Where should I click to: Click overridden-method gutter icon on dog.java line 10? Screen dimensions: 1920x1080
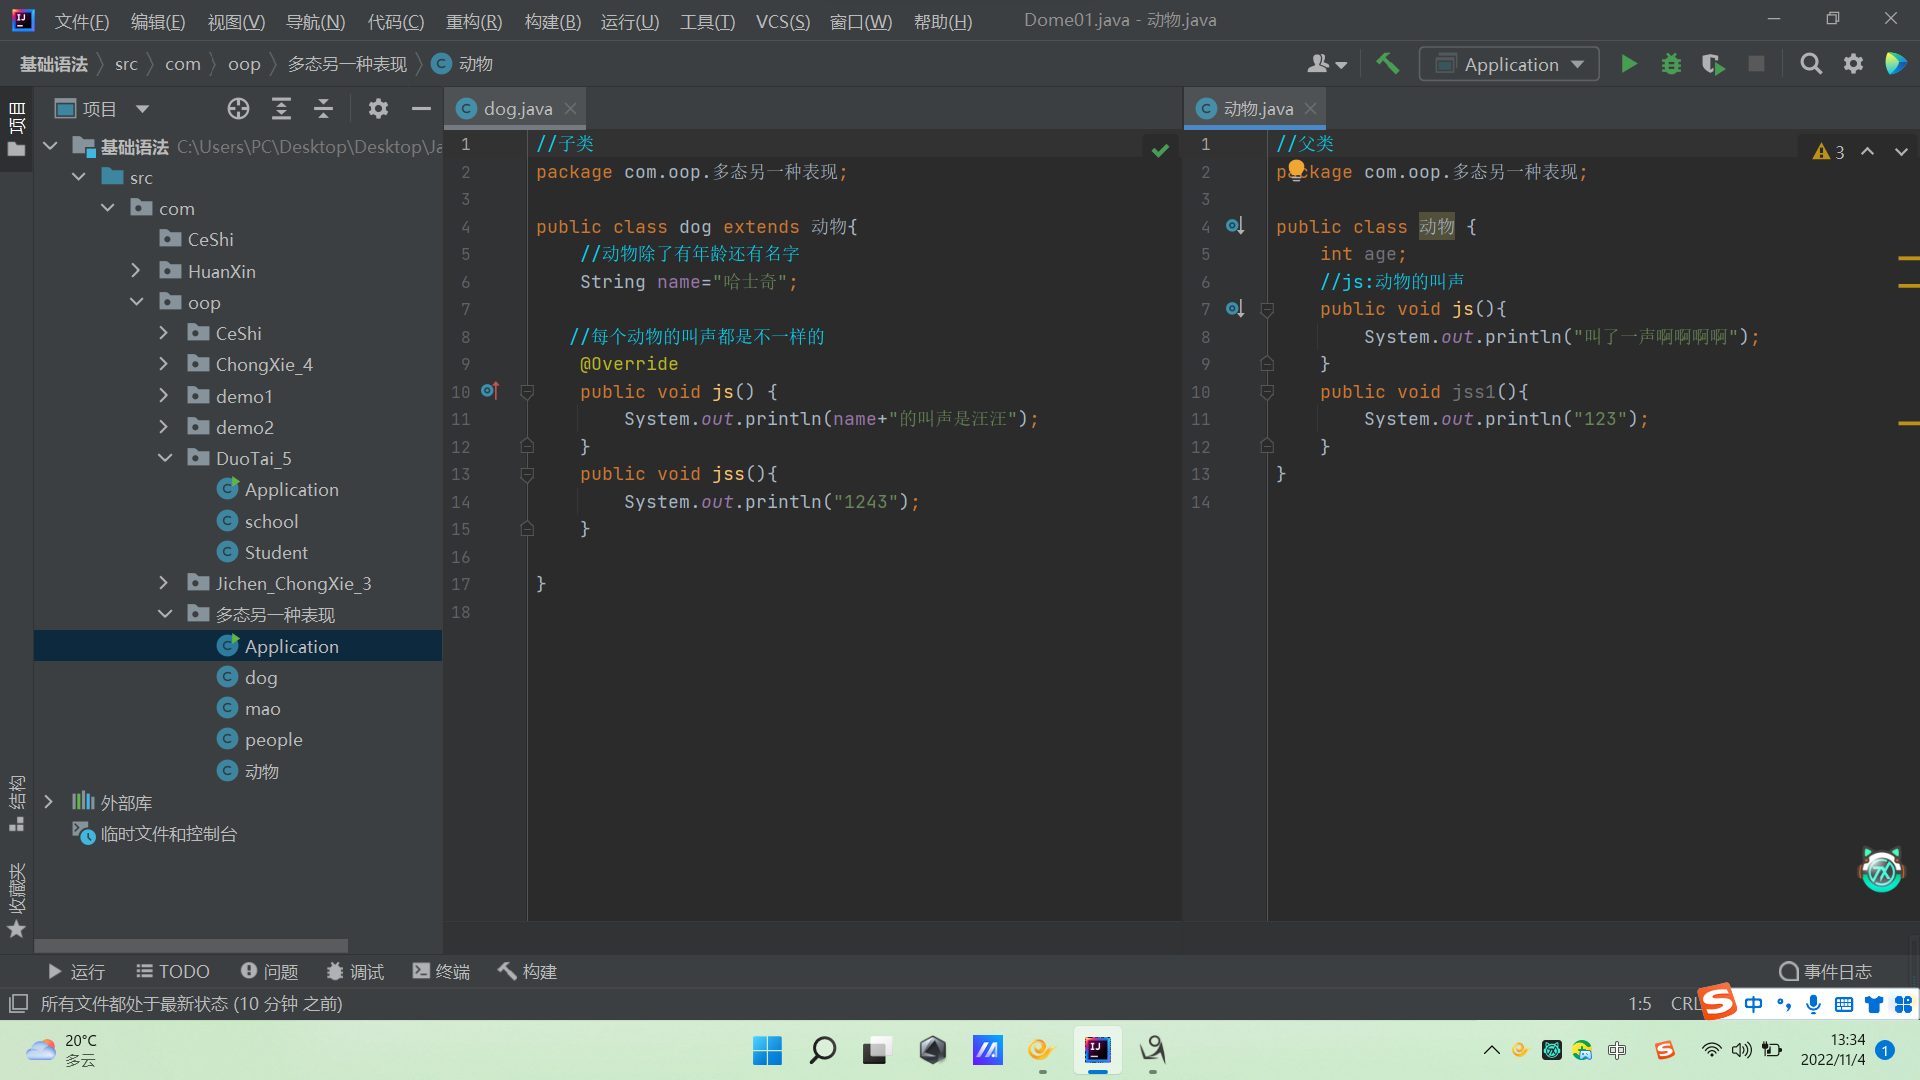(x=489, y=391)
